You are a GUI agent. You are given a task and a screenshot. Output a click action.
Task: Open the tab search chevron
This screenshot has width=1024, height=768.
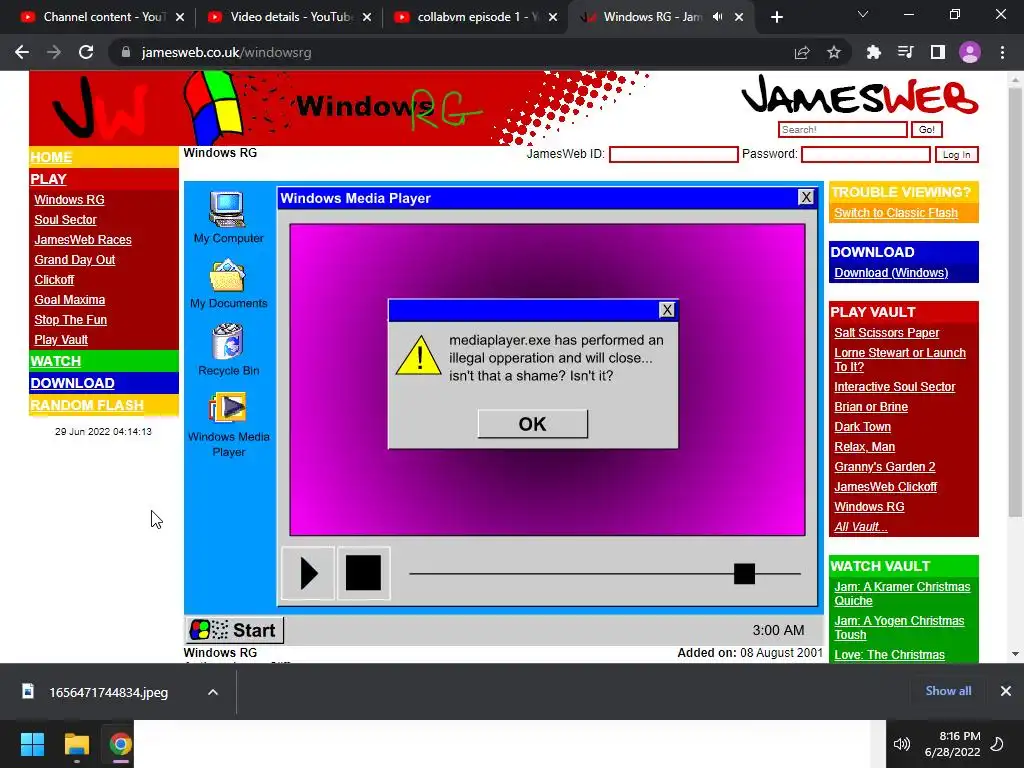pos(863,14)
